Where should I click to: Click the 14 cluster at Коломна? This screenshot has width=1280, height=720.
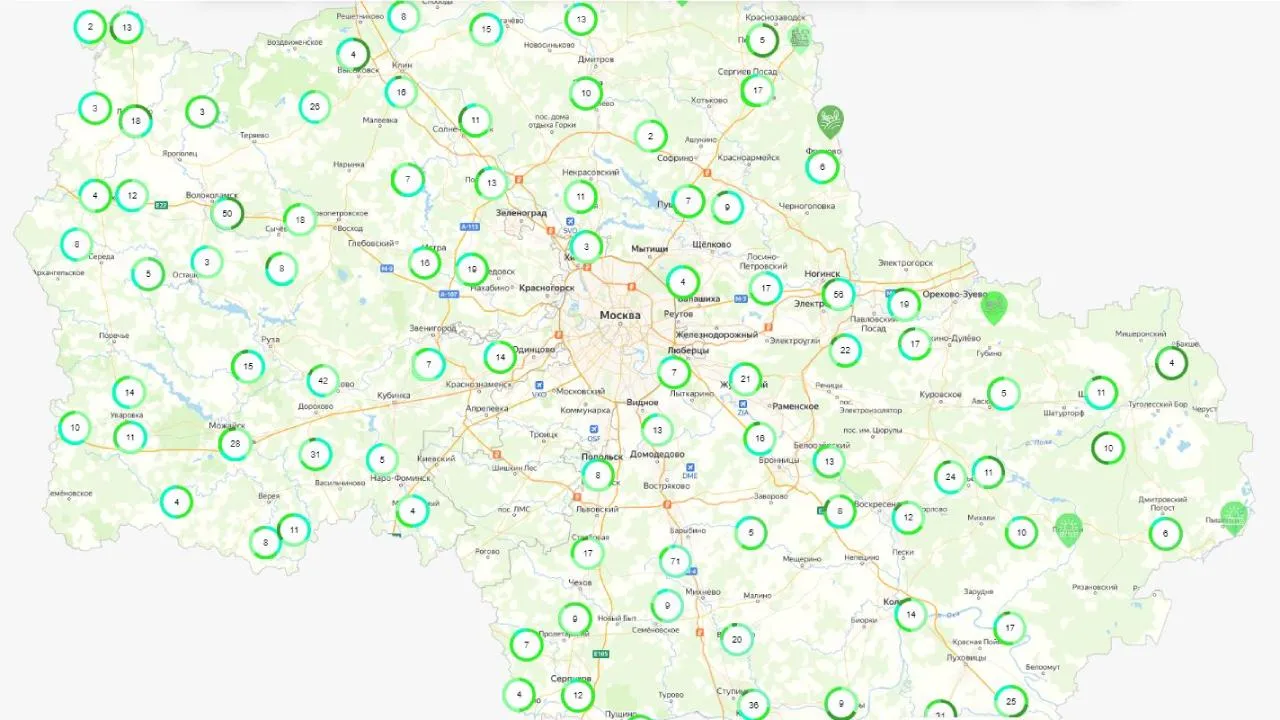pyautogui.click(x=911, y=614)
